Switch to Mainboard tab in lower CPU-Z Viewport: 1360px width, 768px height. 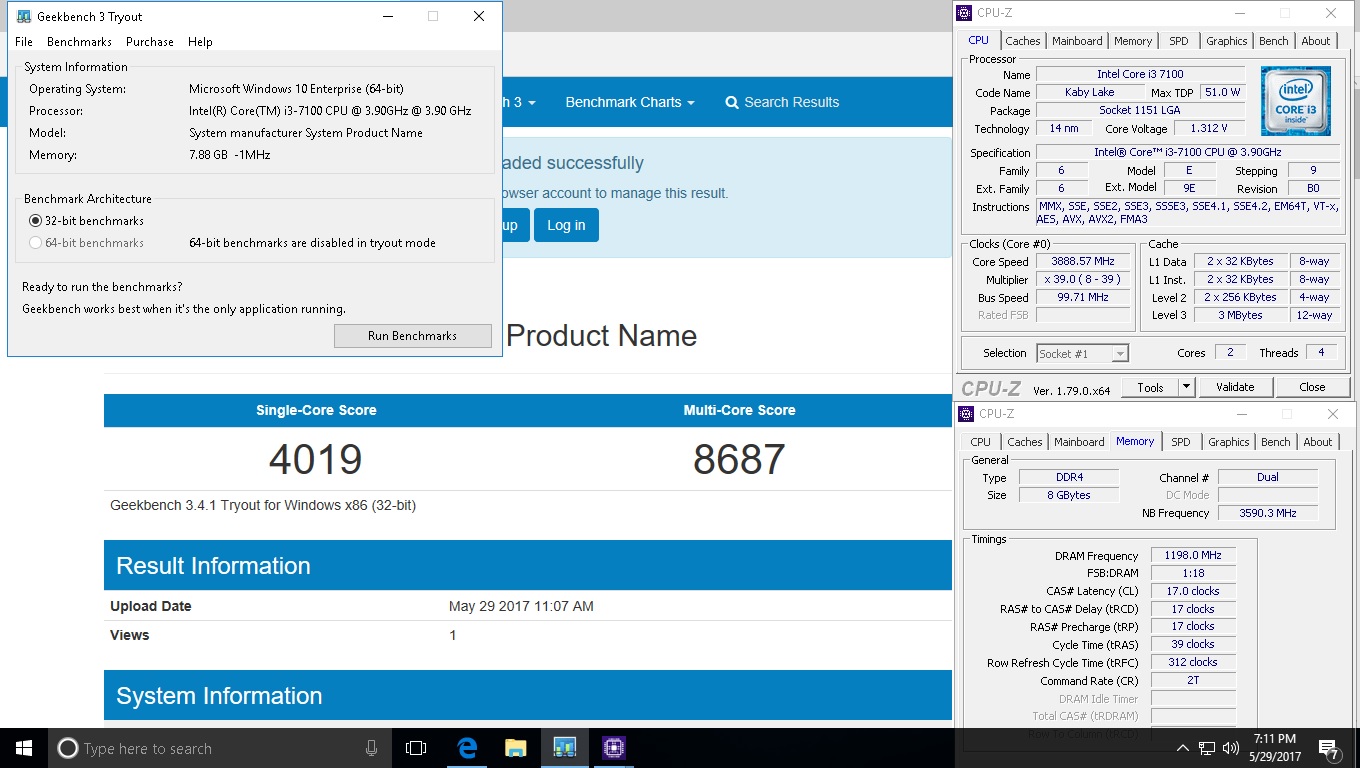1079,442
